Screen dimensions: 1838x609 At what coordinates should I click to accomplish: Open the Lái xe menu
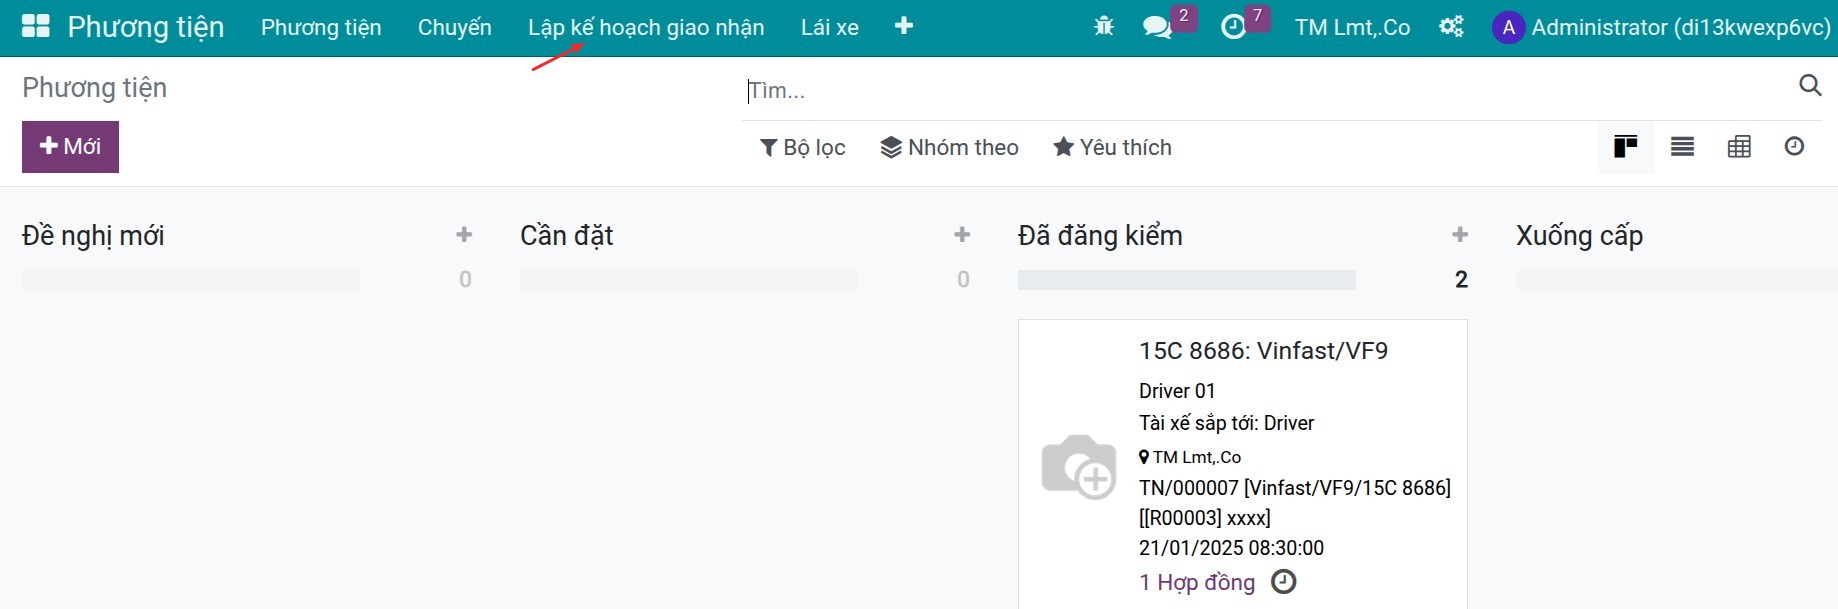click(x=830, y=27)
